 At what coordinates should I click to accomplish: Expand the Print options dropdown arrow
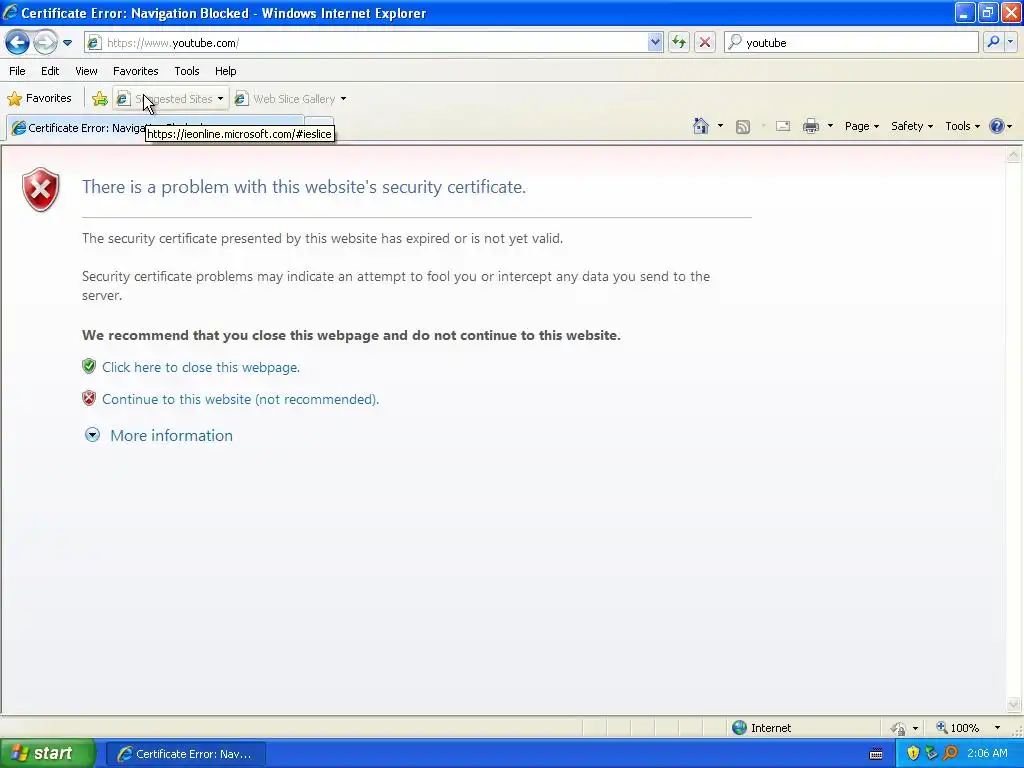point(830,126)
